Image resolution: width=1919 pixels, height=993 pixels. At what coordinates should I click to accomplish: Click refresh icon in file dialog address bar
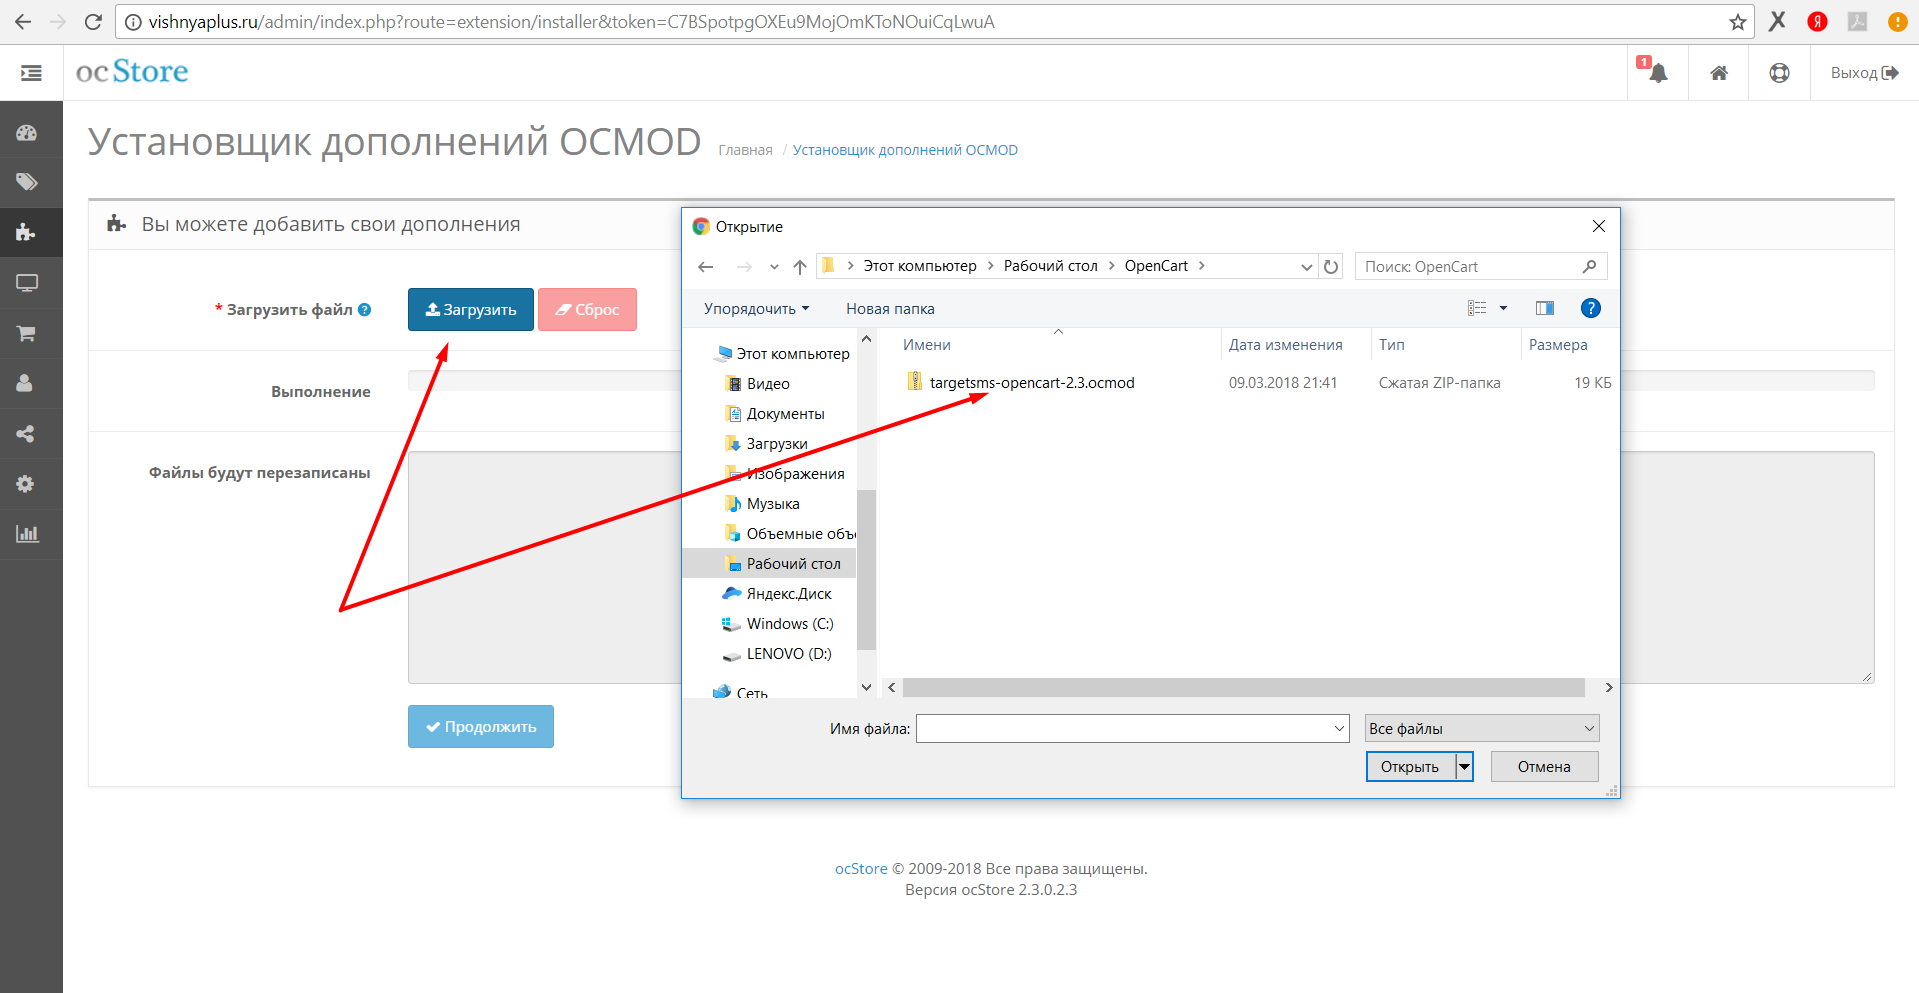pyautogui.click(x=1330, y=267)
